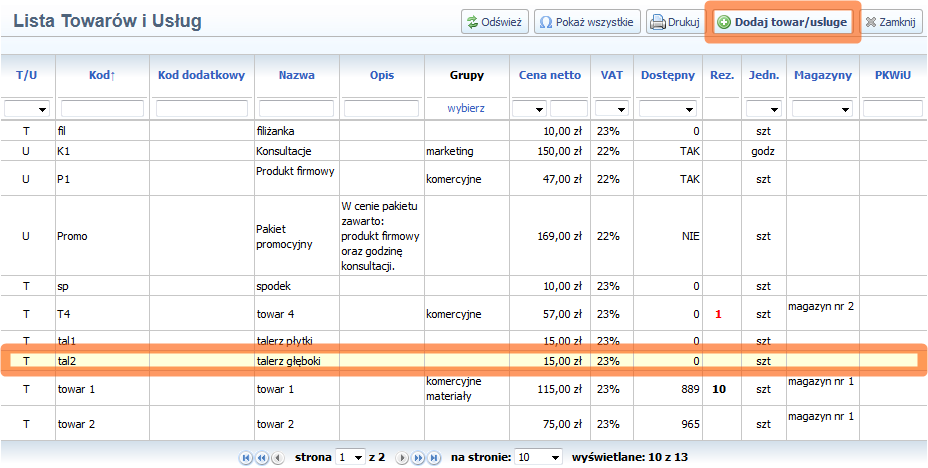Open the 'strona' page number dropdown
This screenshot has width=928, height=468.
pyautogui.click(x=351, y=457)
